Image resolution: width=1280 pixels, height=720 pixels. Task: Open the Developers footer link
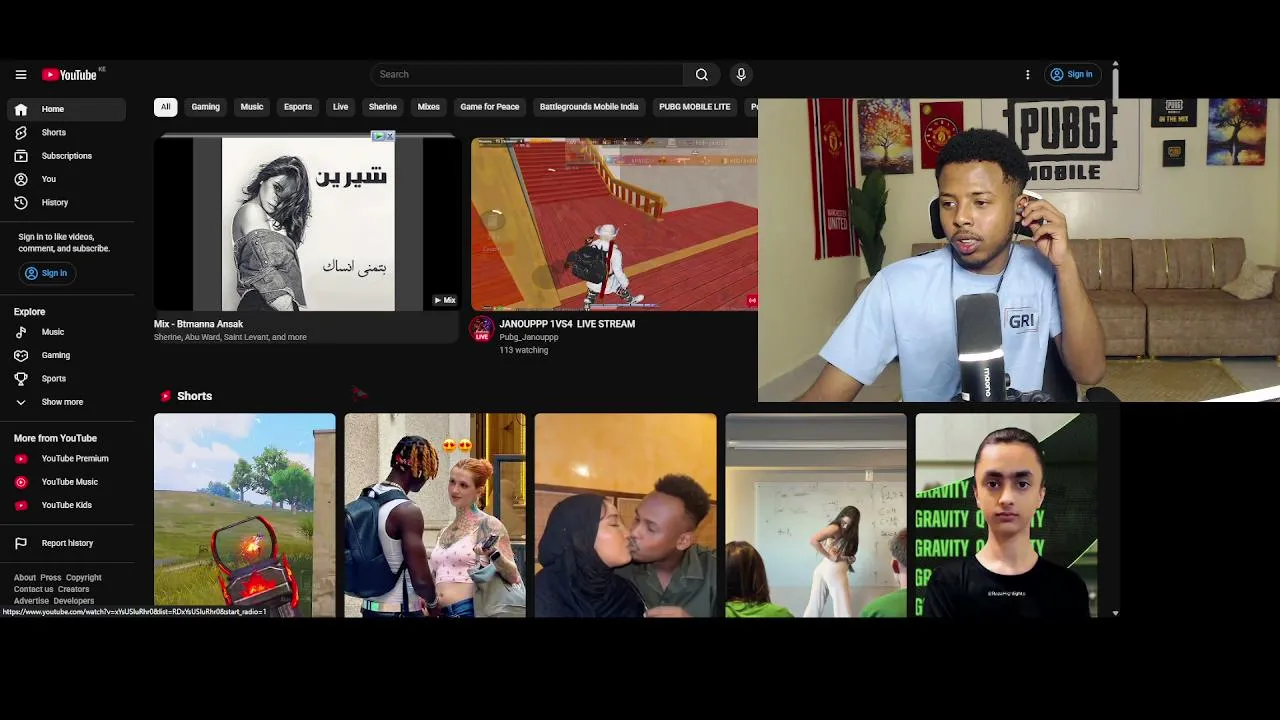tap(74, 601)
